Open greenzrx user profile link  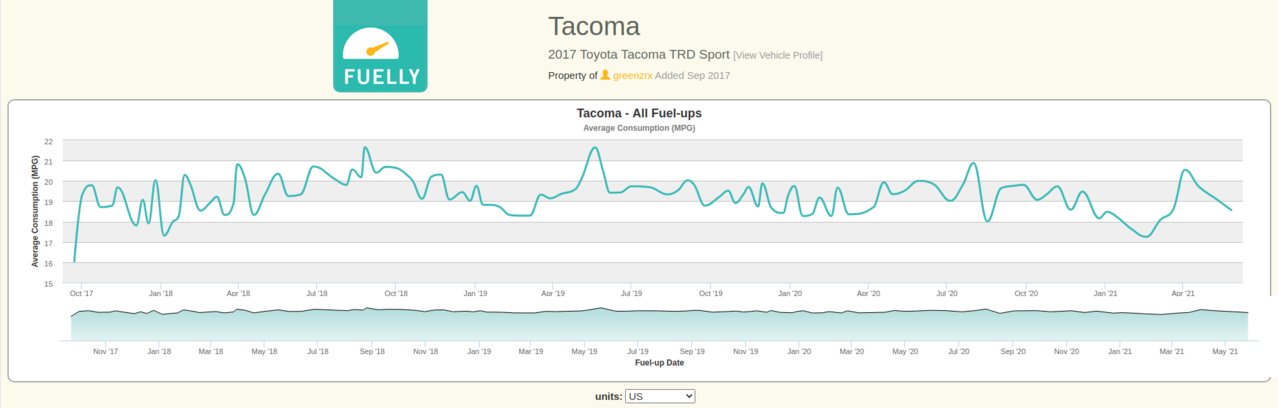pyautogui.click(x=632, y=76)
